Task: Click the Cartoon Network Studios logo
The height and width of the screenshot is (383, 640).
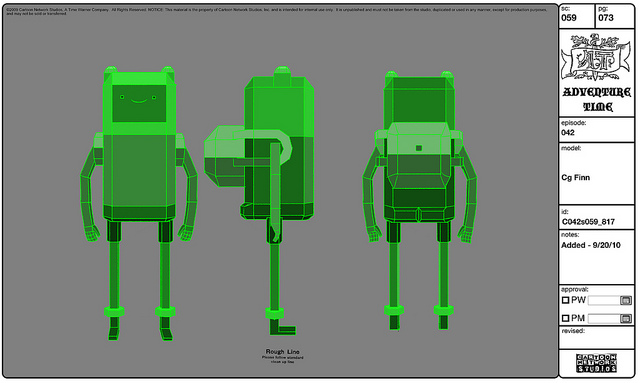Action: click(x=596, y=363)
